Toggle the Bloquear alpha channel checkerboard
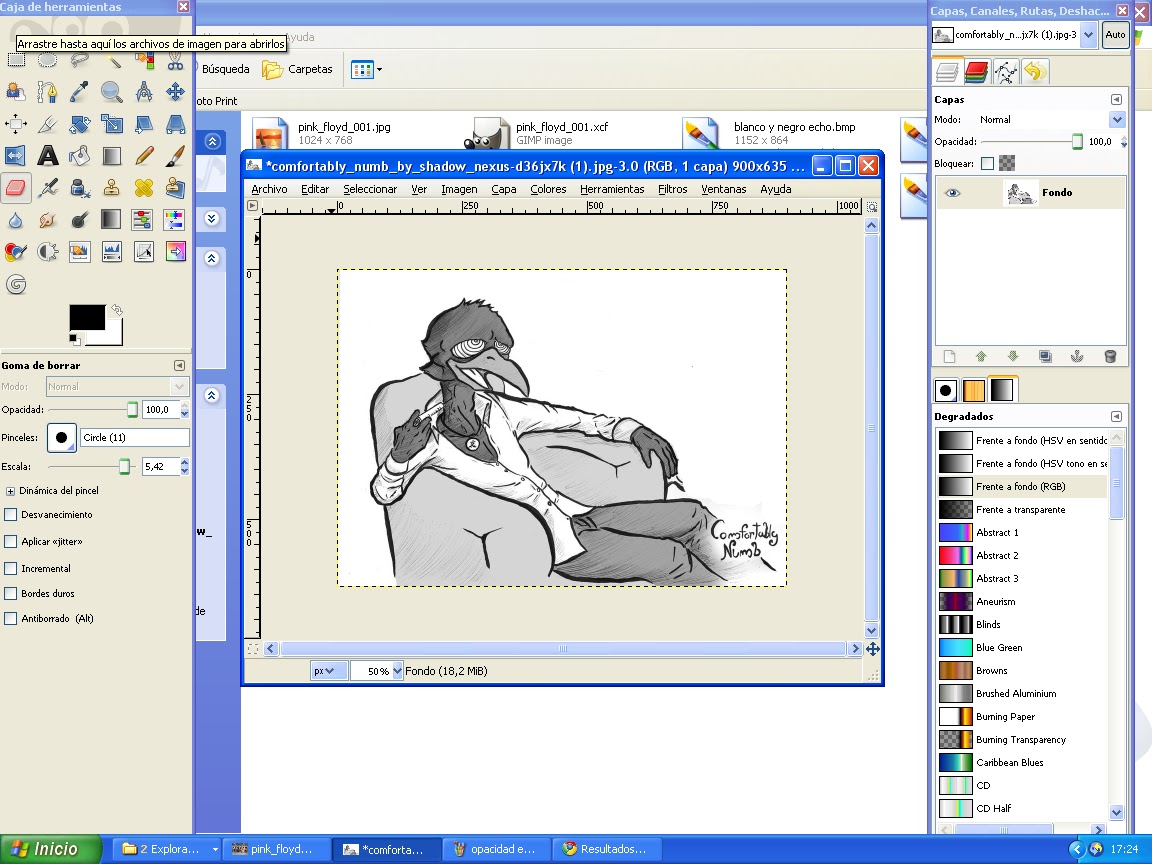 [1007, 163]
